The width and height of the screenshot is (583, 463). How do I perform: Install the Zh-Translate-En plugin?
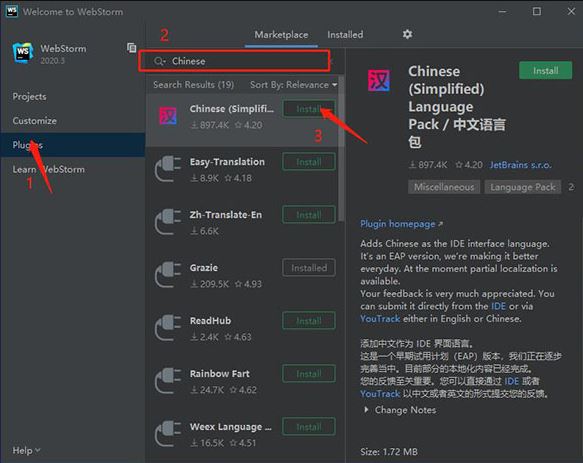pyautogui.click(x=309, y=215)
